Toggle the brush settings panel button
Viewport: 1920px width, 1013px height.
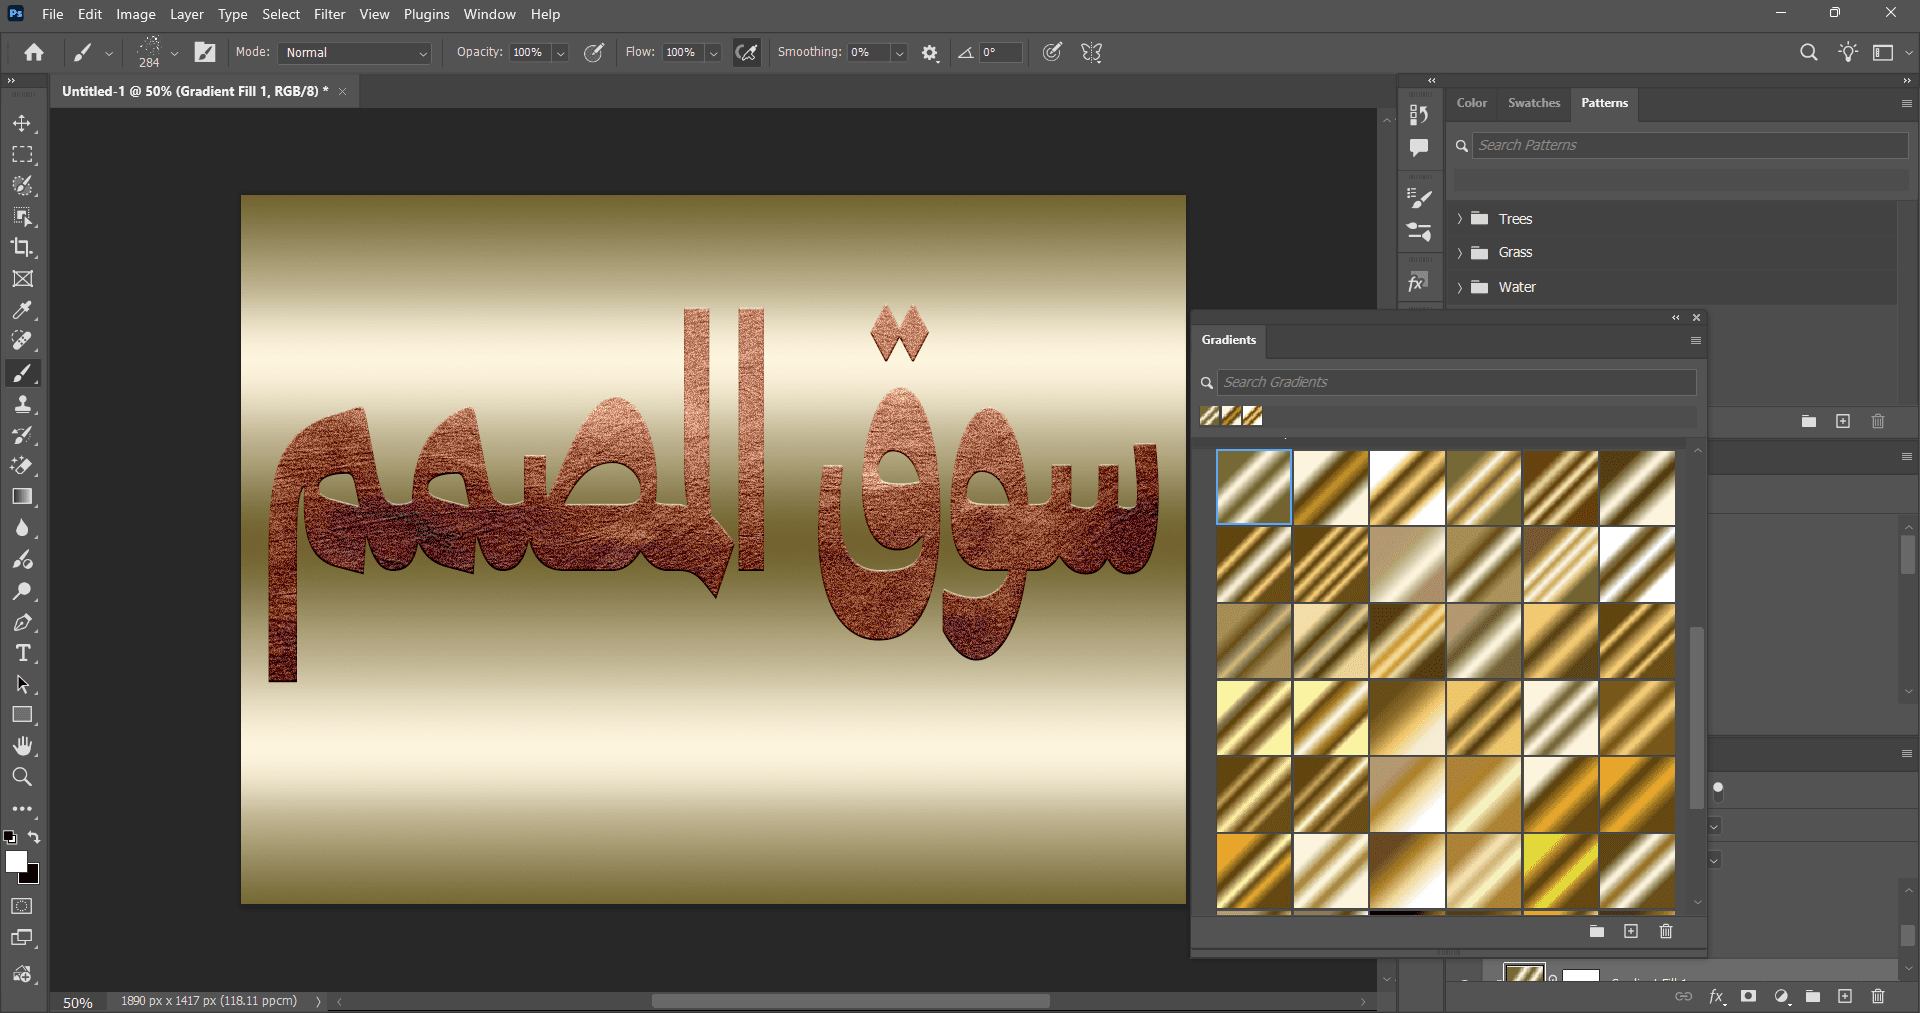pyautogui.click(x=205, y=52)
